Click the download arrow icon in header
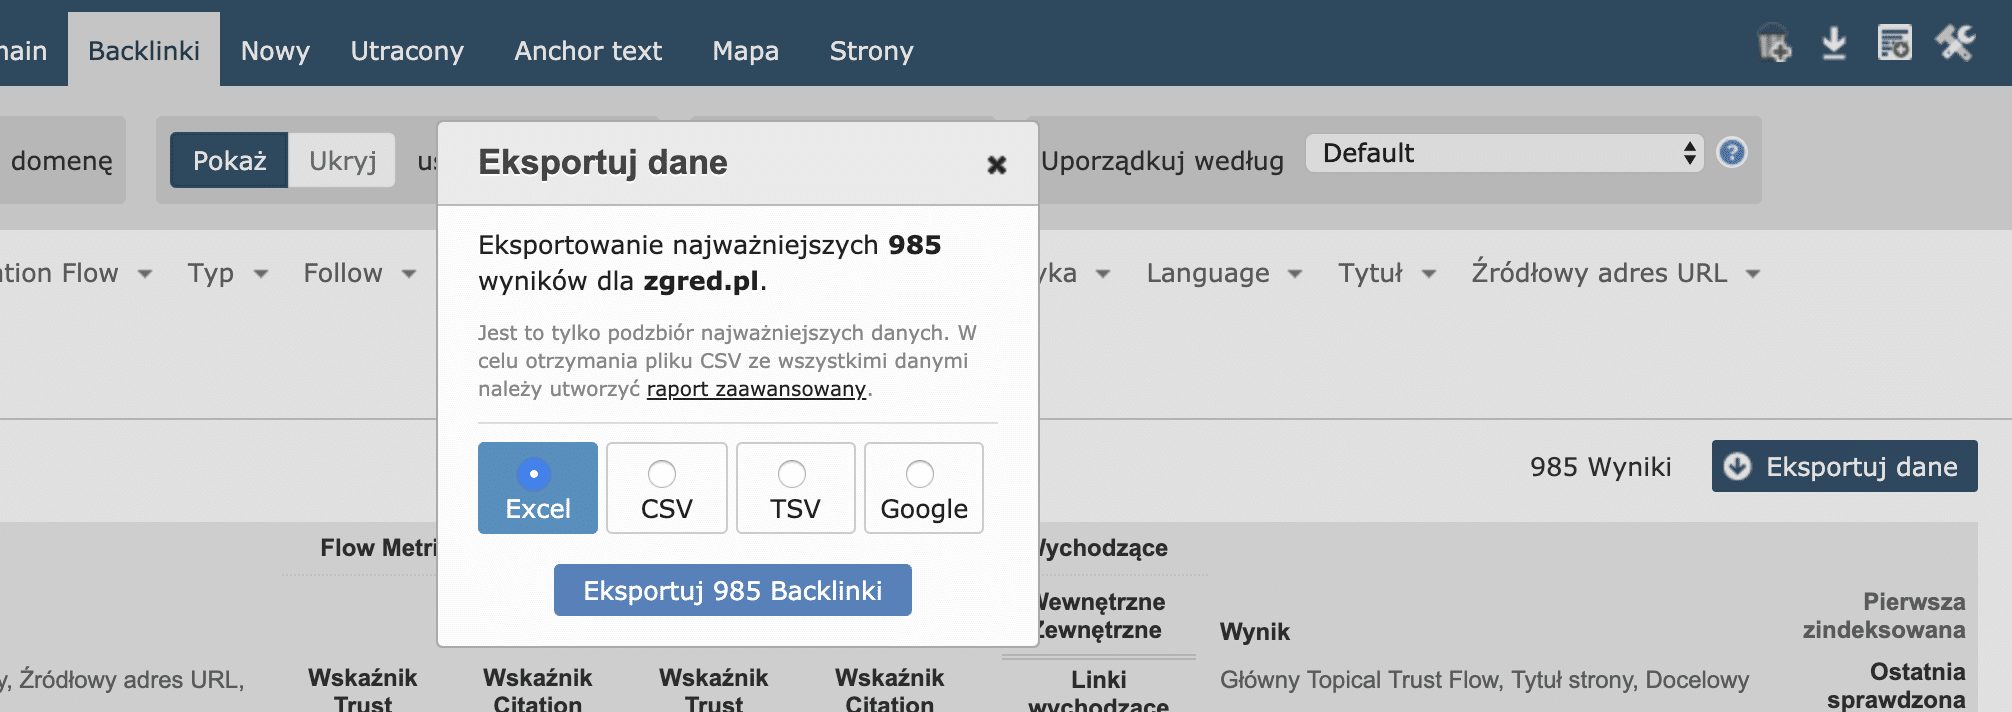The width and height of the screenshot is (2012, 712). pyautogui.click(x=1834, y=44)
